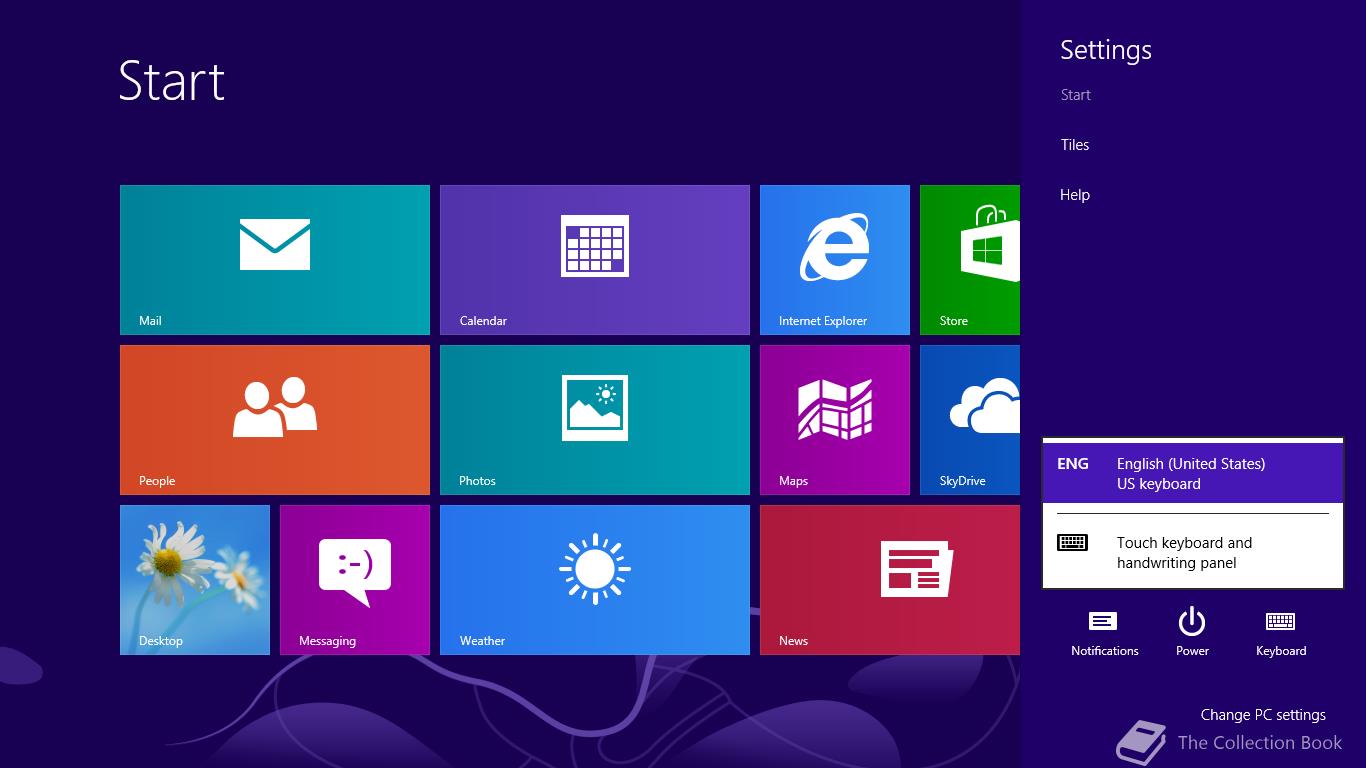Open Help in Settings pane
1366x768 pixels.
coord(1075,195)
